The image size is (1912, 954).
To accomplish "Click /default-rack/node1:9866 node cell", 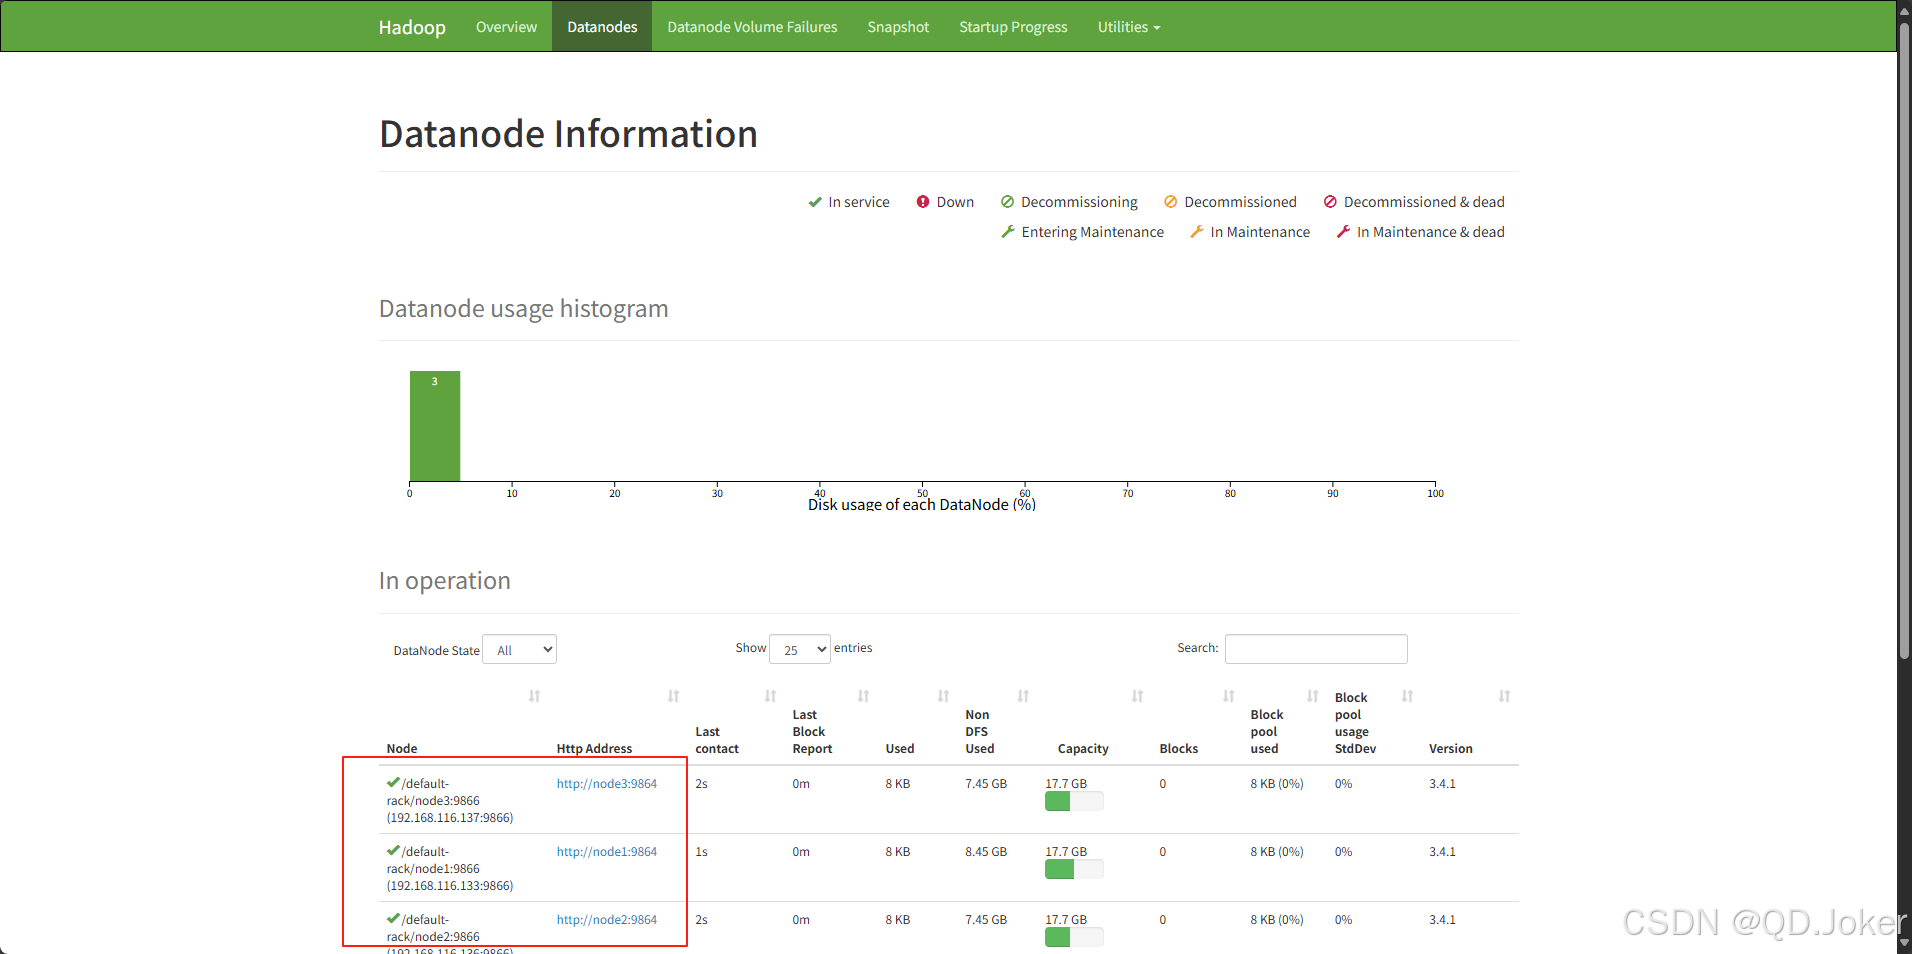I will pyautogui.click(x=450, y=869).
